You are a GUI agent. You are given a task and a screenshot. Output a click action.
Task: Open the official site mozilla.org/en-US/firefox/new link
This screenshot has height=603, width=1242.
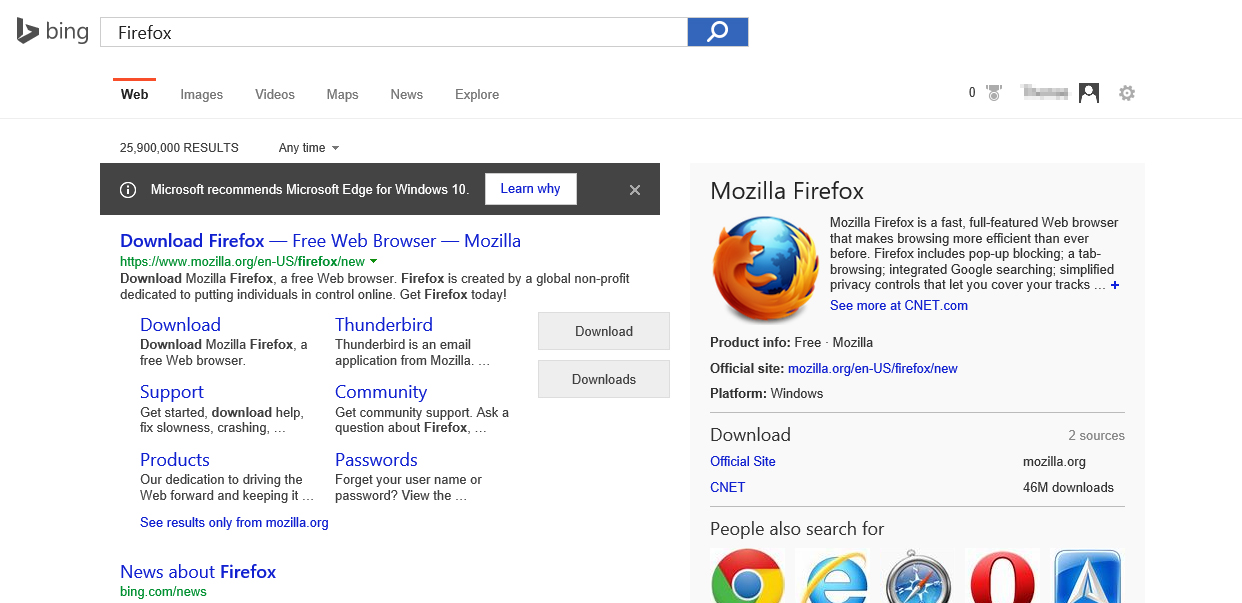click(873, 368)
